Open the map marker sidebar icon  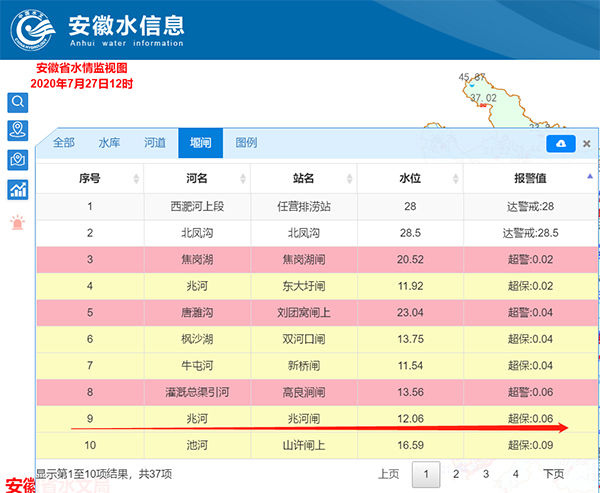pos(18,160)
